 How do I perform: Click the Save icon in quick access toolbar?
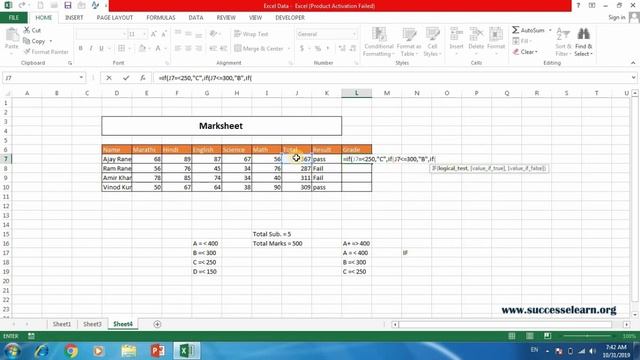pos(68,5)
